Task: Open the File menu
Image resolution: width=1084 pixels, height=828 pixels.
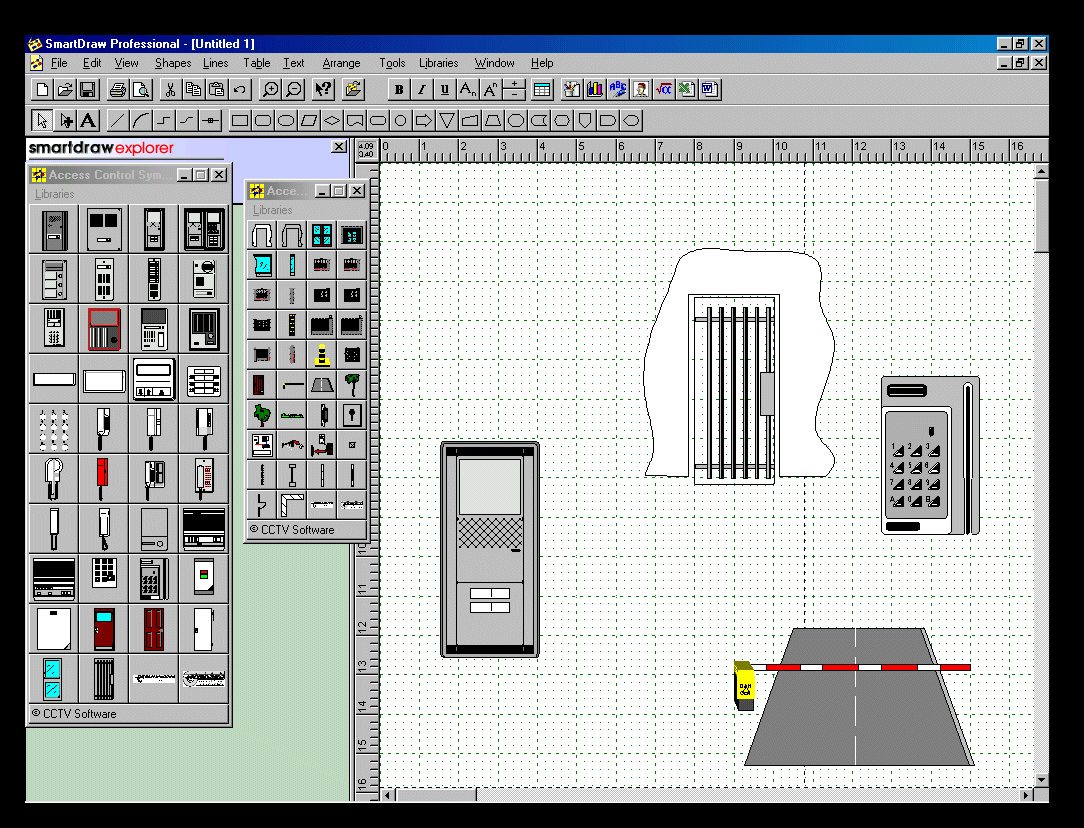Action: click(x=59, y=63)
